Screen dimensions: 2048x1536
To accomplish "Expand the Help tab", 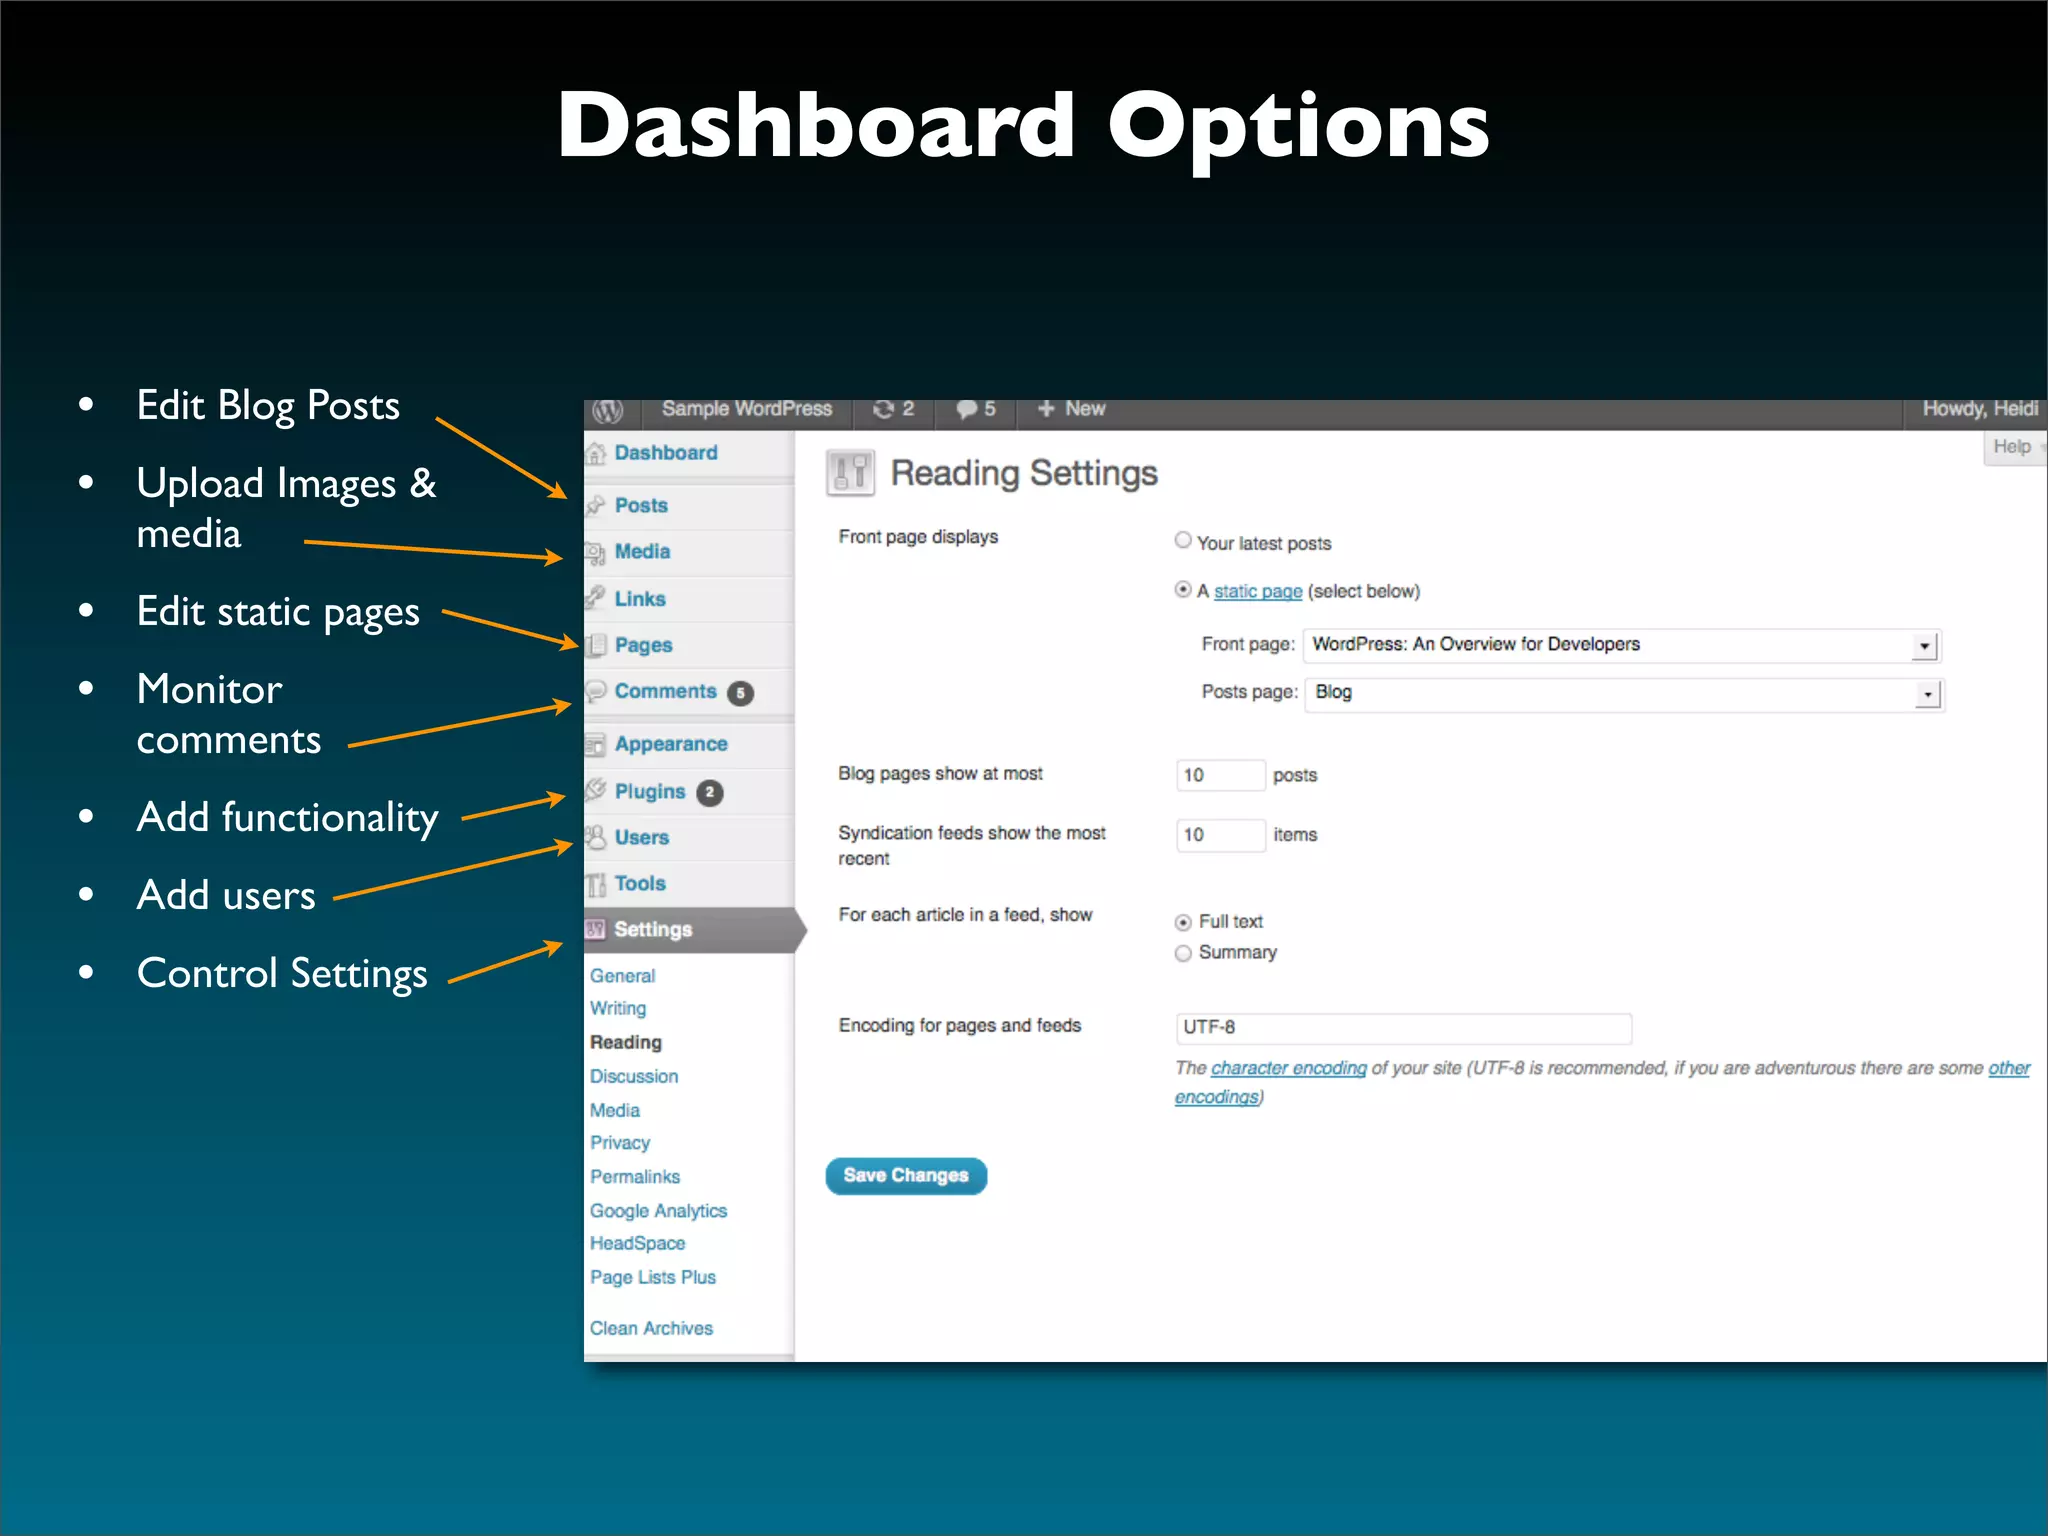I will 2014,447.
